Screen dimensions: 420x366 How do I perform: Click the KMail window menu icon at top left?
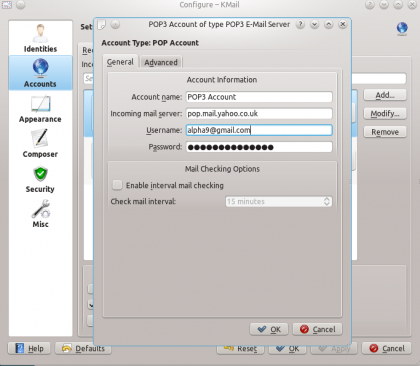coord(7,4)
